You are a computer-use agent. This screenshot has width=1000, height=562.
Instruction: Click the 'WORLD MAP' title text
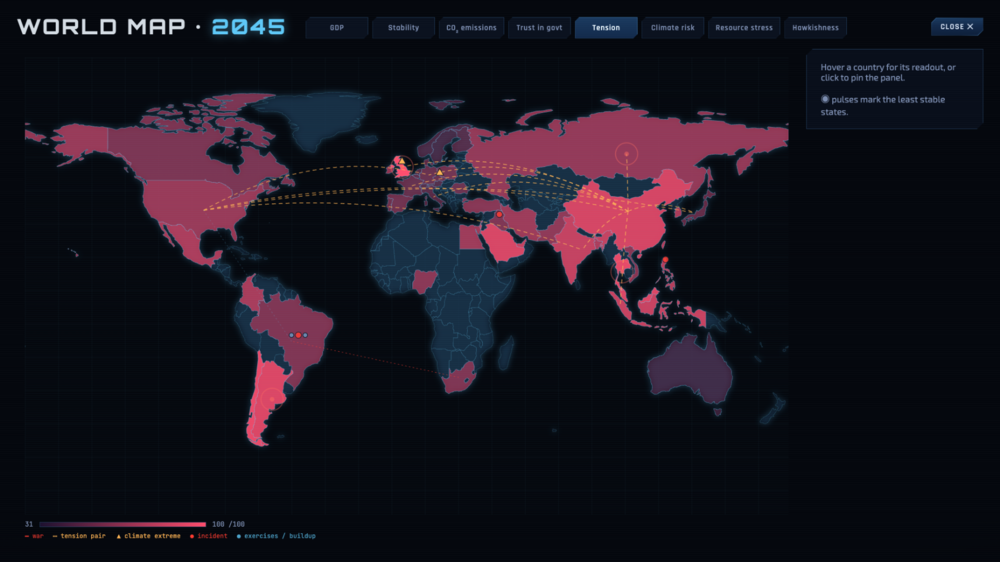pyautogui.click(x=101, y=27)
